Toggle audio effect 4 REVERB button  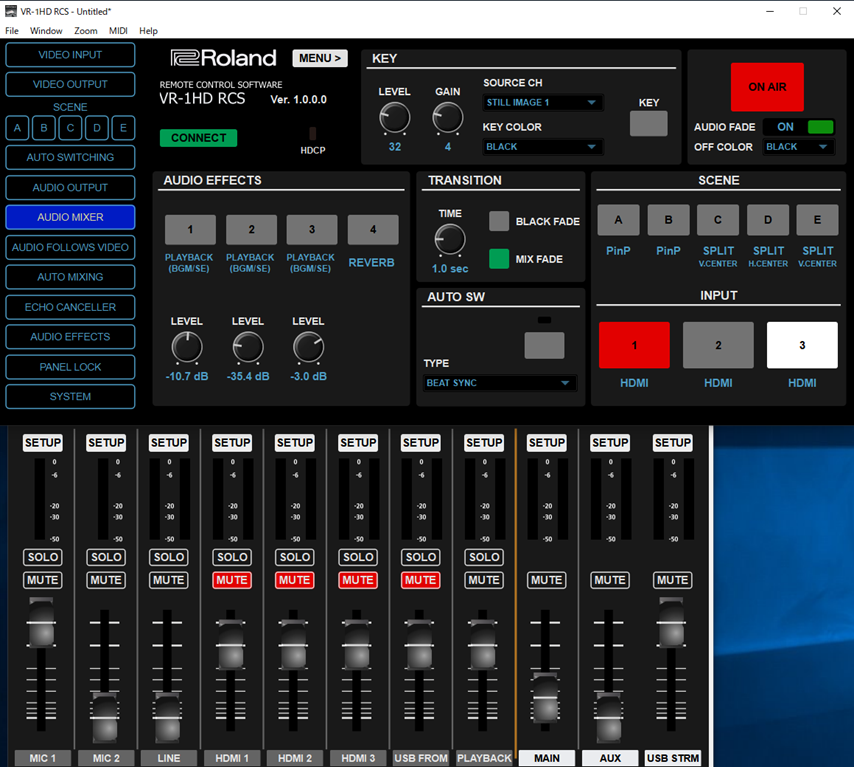(x=373, y=229)
